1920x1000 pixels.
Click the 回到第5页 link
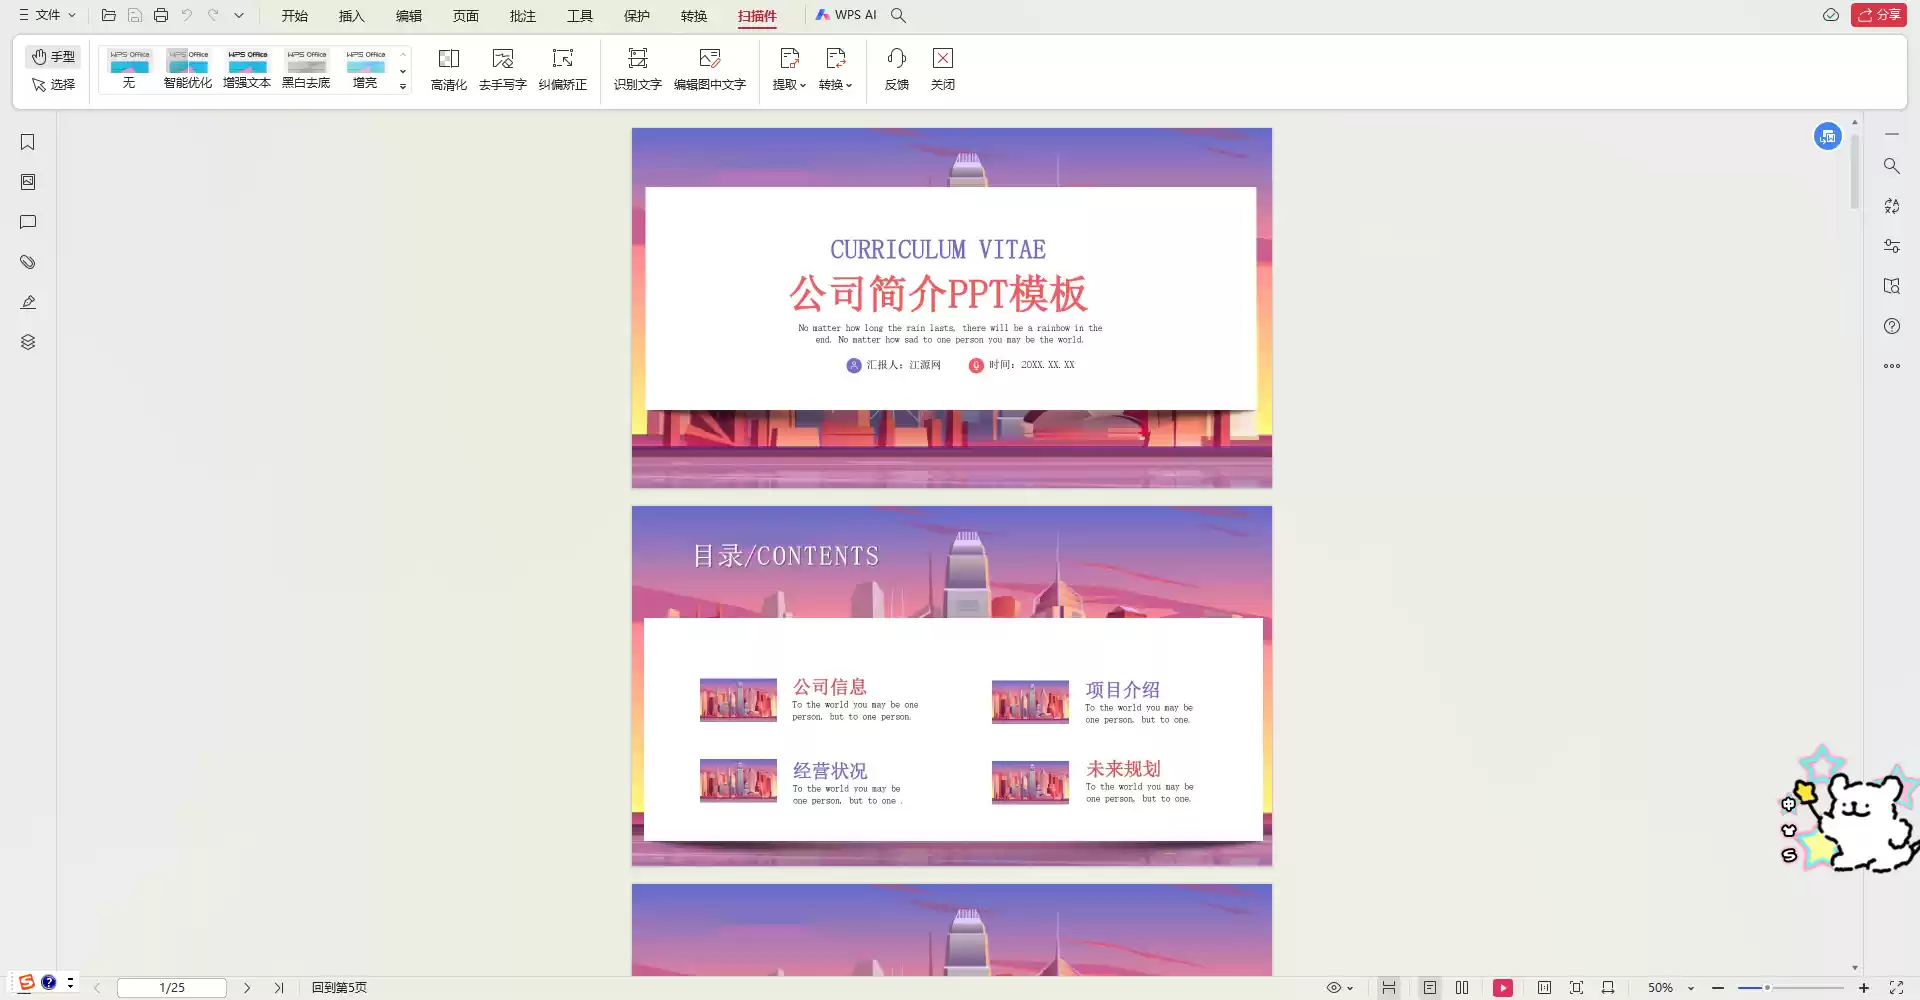[338, 987]
